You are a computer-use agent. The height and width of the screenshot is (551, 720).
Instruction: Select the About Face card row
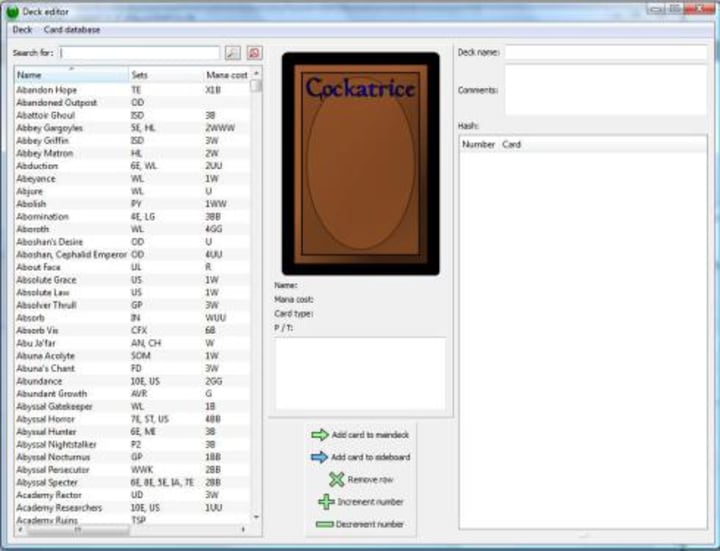(133, 267)
